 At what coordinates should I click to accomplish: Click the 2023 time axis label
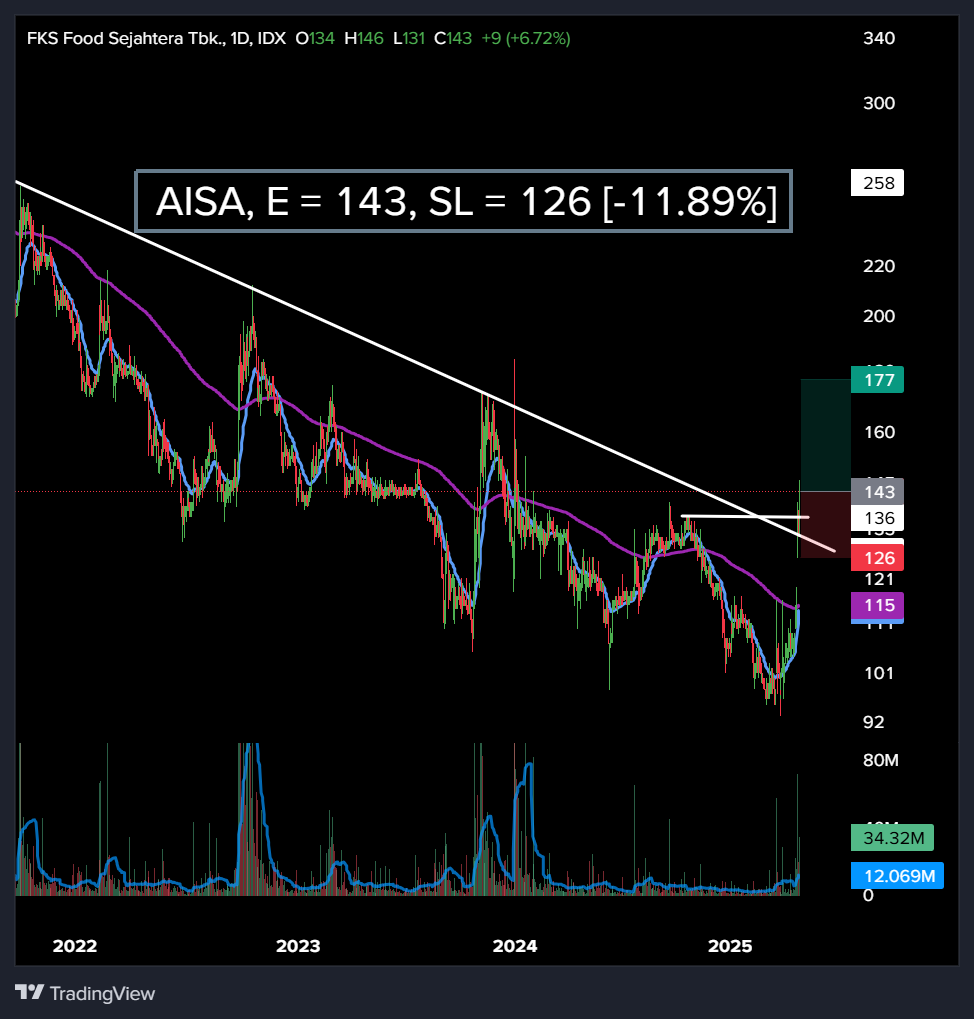click(298, 946)
